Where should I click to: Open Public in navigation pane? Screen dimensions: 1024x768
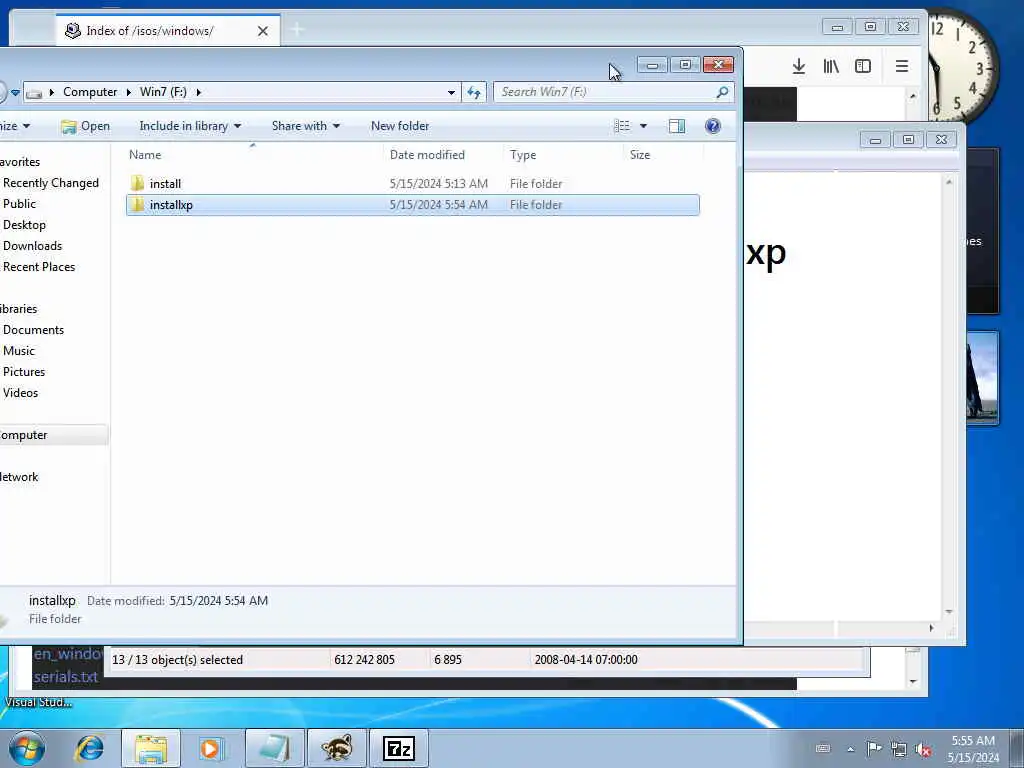pyautogui.click(x=20, y=204)
